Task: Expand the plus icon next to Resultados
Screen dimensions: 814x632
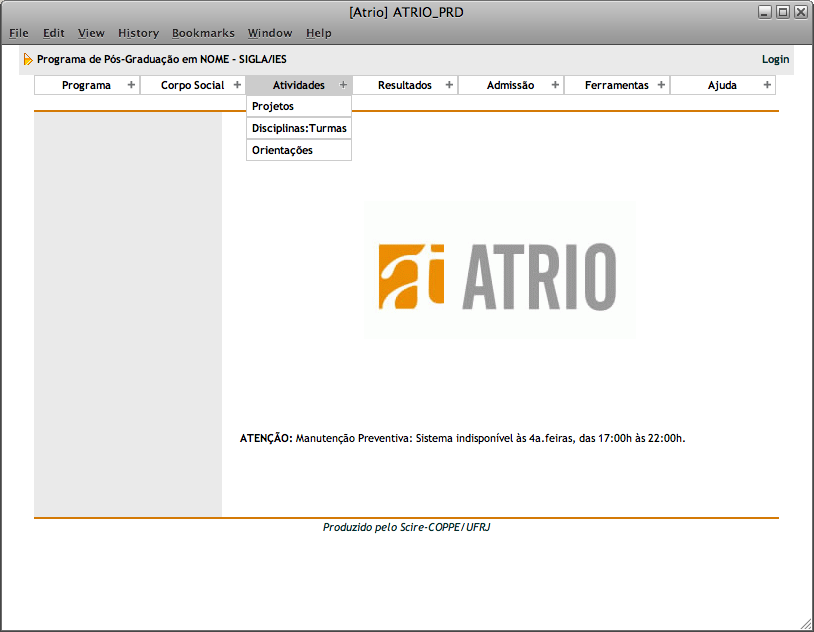Action: pos(449,85)
